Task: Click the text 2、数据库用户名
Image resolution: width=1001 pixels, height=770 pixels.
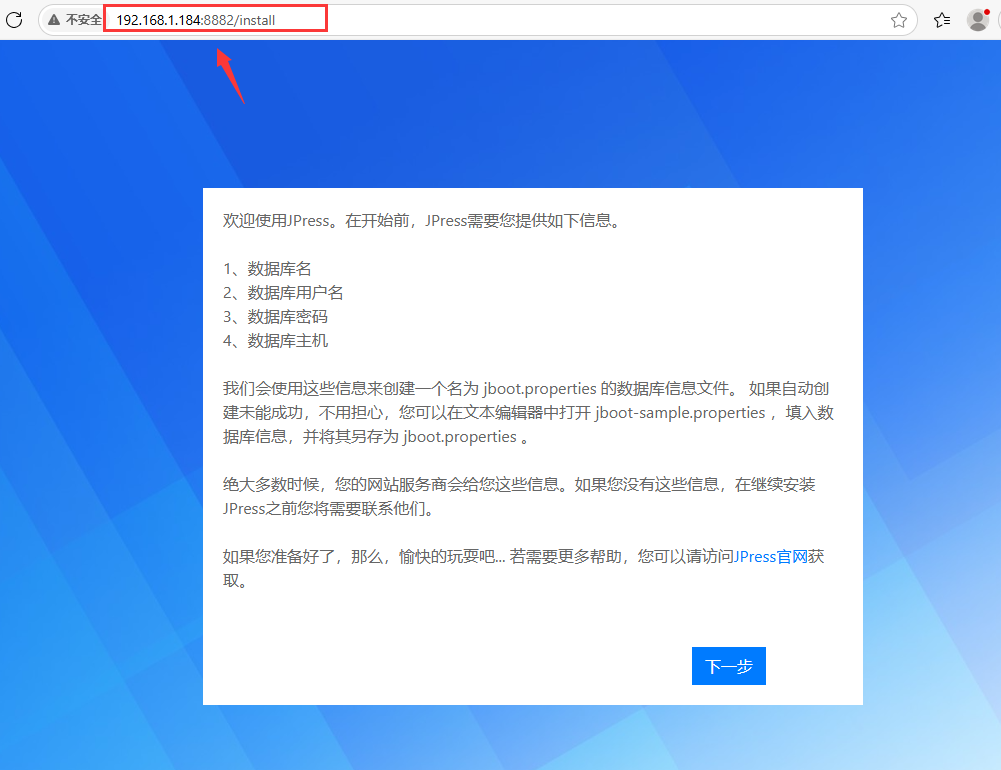Action: [283, 293]
